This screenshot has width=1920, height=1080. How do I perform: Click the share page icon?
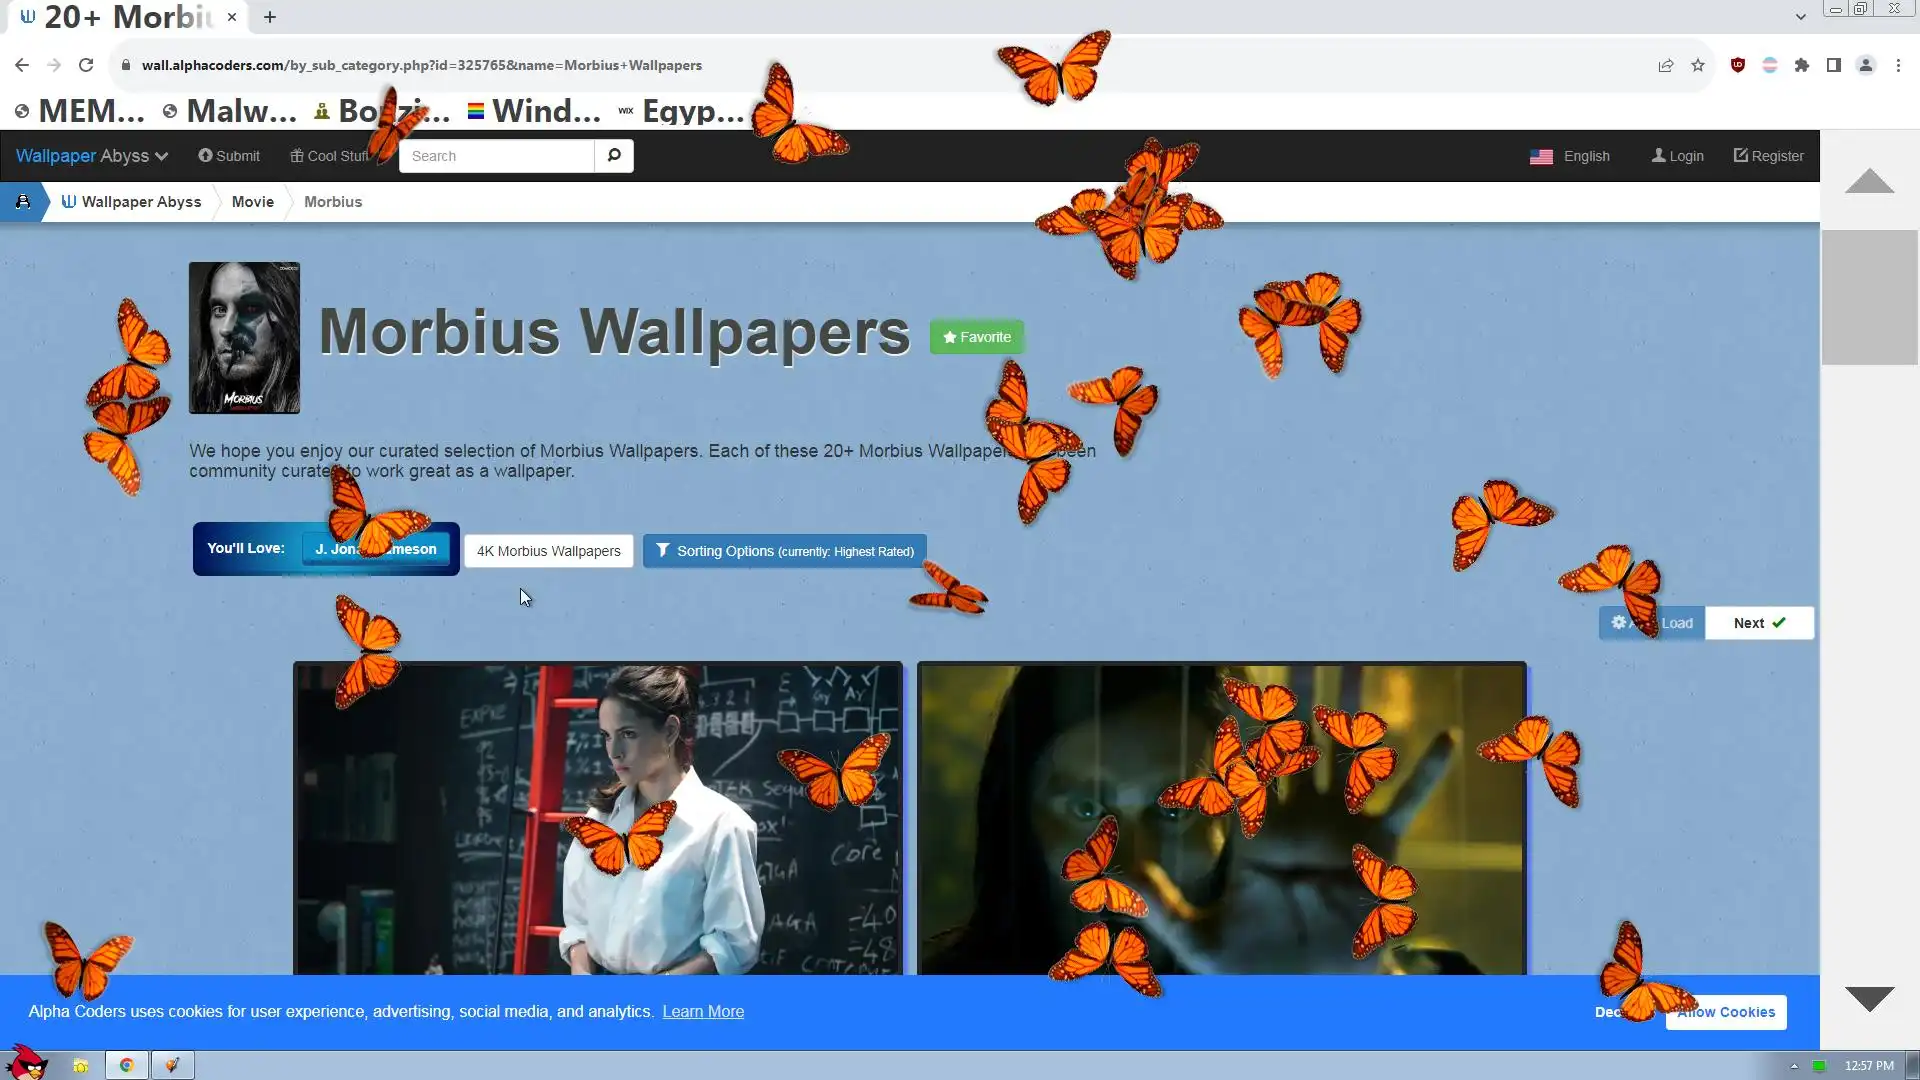[x=1666, y=65]
